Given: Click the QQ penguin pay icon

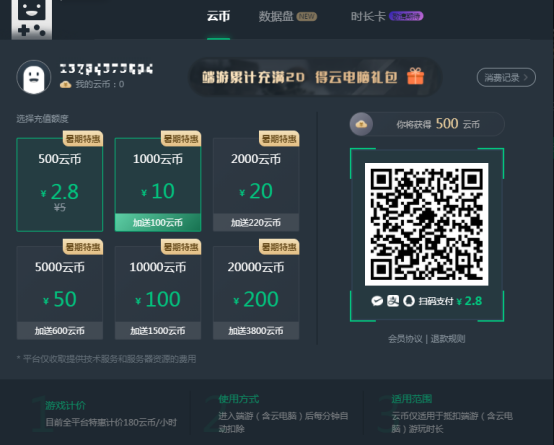Looking at the screenshot, I should point(409,301).
